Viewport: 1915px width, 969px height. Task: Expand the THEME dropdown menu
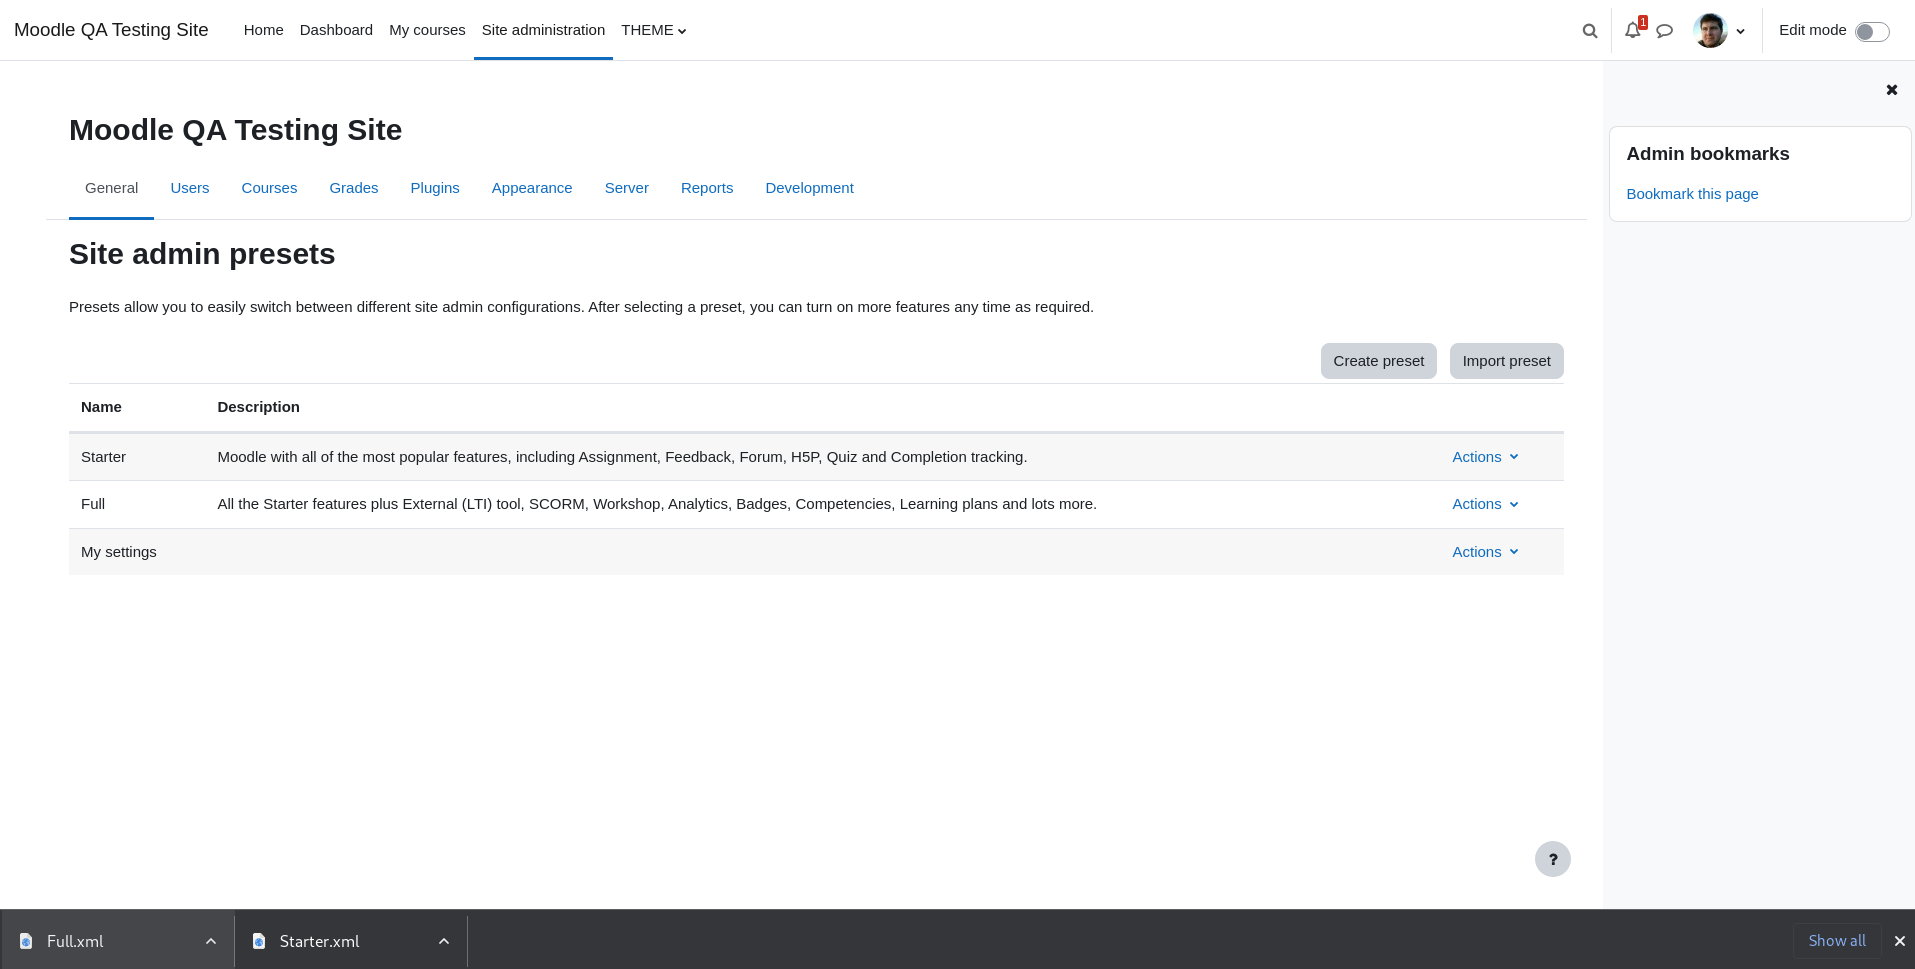tap(654, 30)
